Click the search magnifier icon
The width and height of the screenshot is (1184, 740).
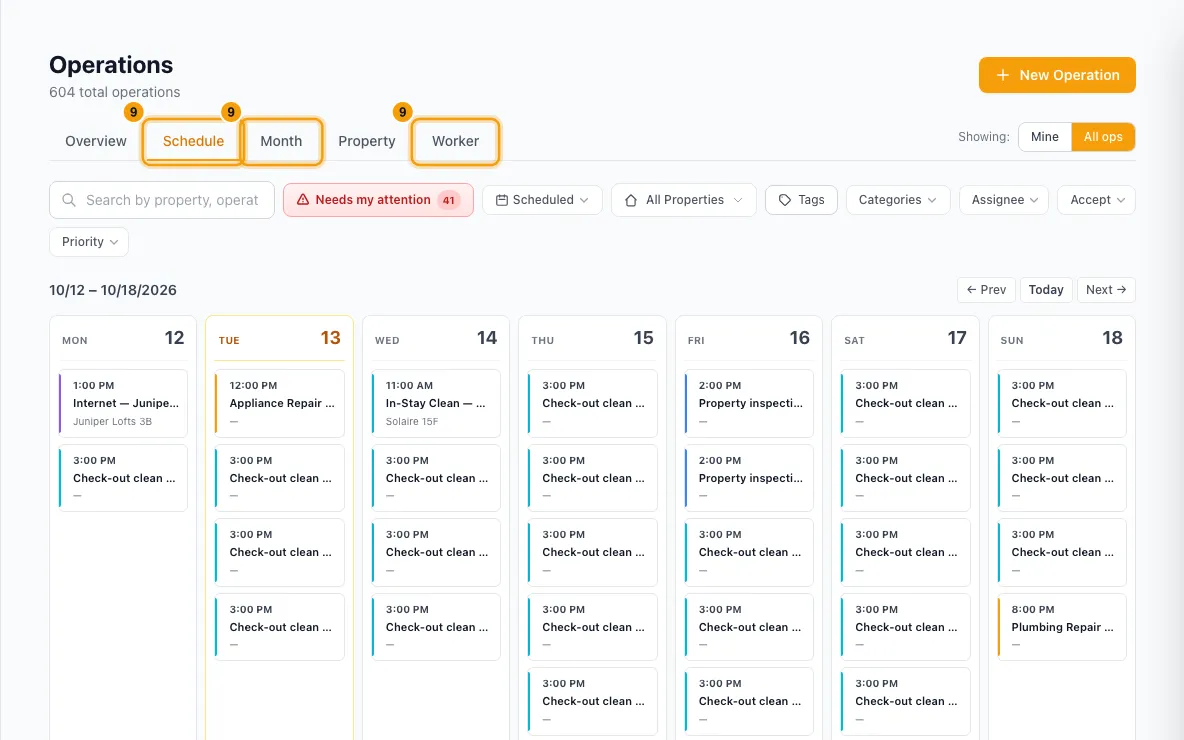[x=69, y=200]
